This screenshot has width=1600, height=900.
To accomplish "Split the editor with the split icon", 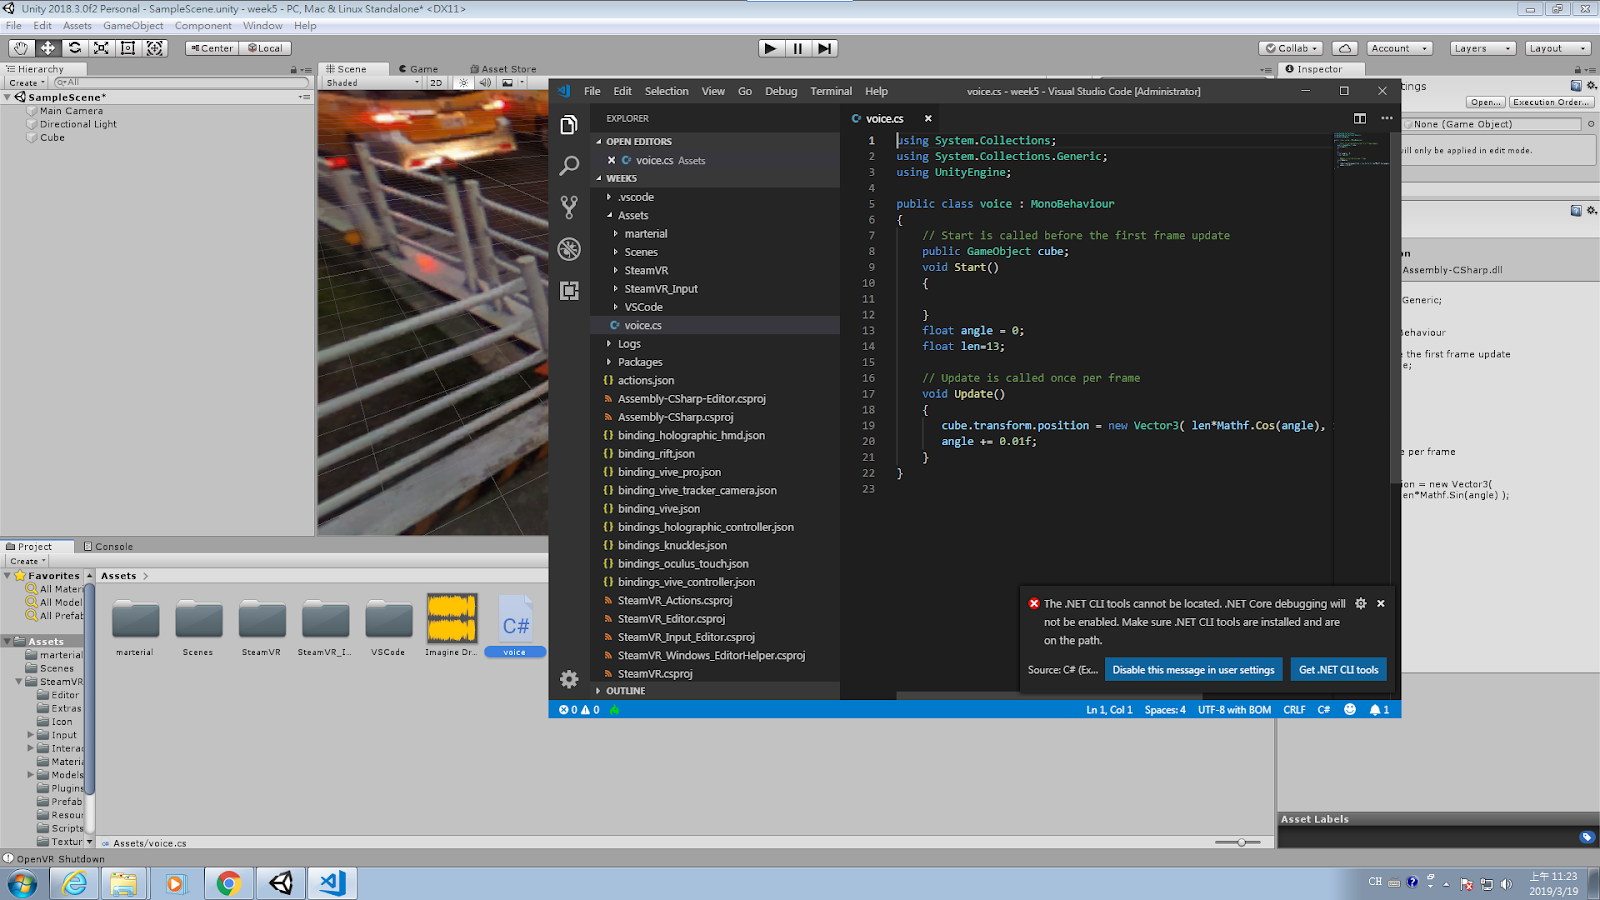I will pos(1360,118).
